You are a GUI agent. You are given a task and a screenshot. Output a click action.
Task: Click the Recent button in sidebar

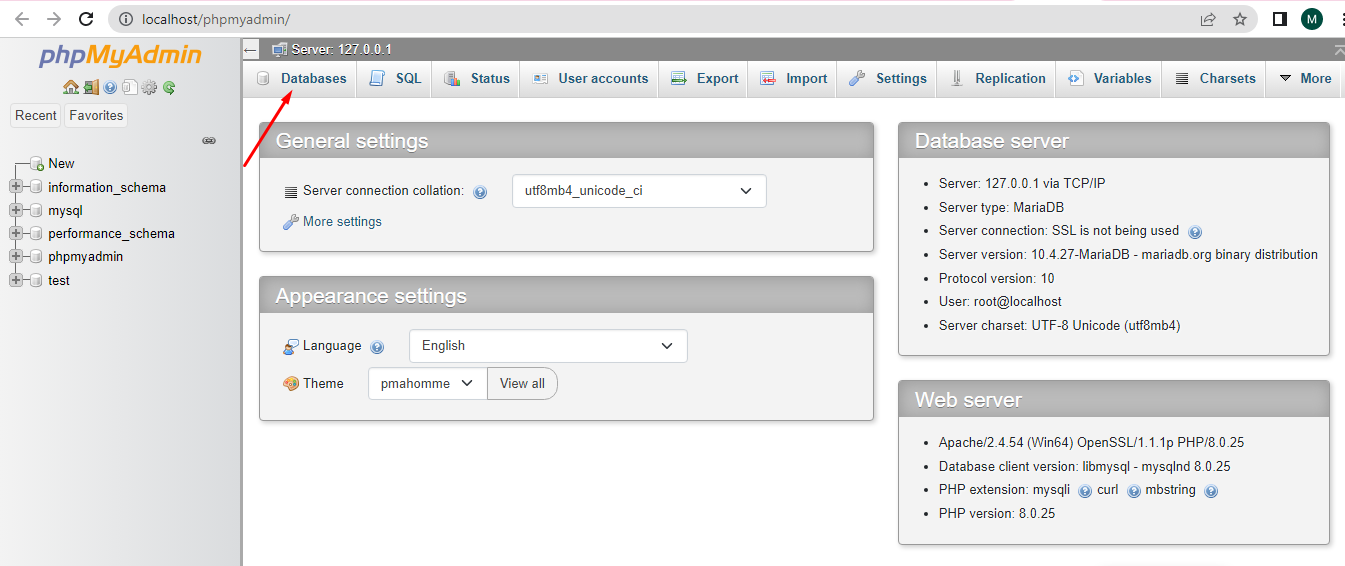pos(35,116)
